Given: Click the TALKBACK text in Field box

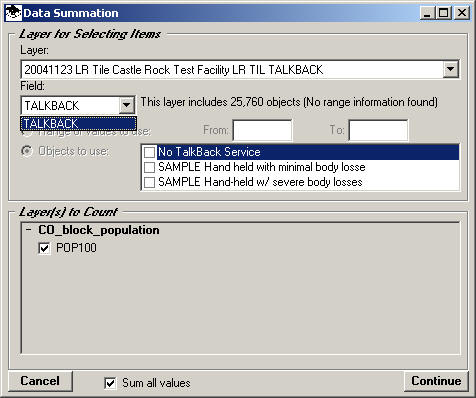Looking at the screenshot, I should [x=52, y=106].
